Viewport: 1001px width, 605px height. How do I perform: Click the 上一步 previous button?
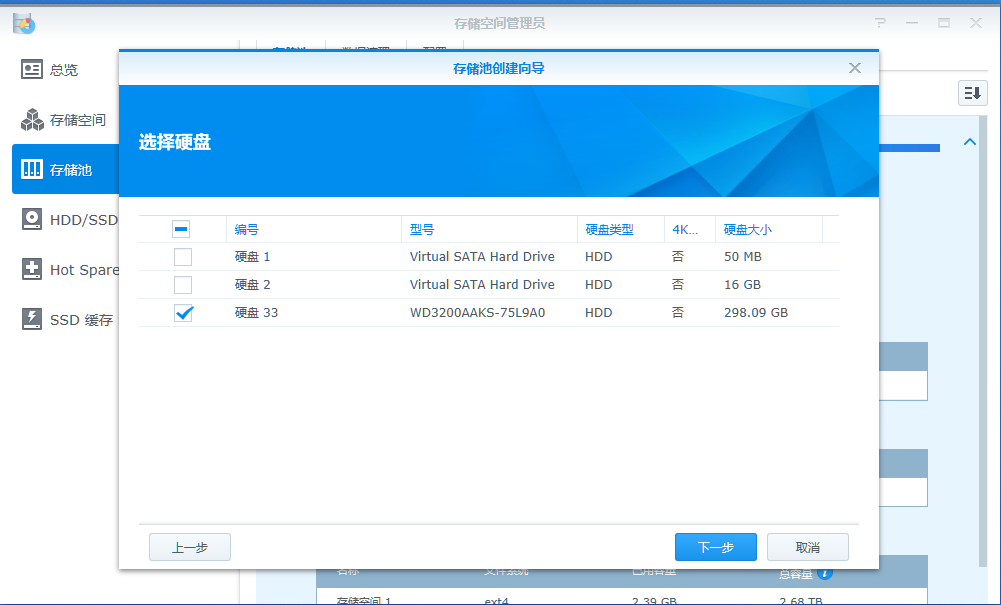[x=190, y=547]
